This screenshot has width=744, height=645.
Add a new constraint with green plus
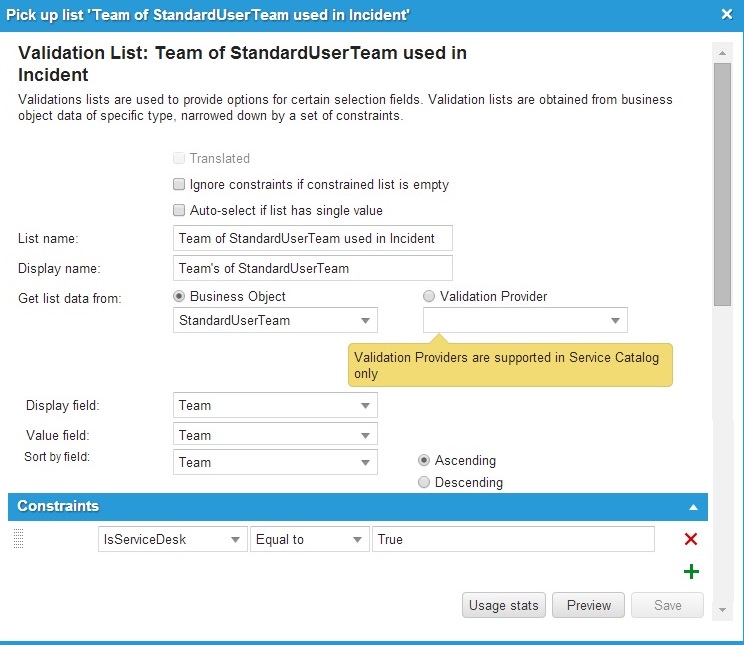(x=691, y=572)
